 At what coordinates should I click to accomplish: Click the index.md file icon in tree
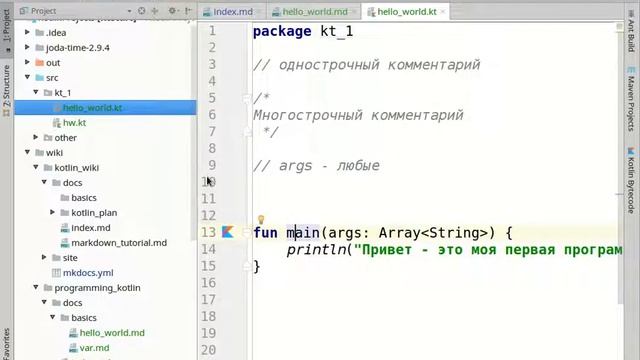[x=64, y=228]
